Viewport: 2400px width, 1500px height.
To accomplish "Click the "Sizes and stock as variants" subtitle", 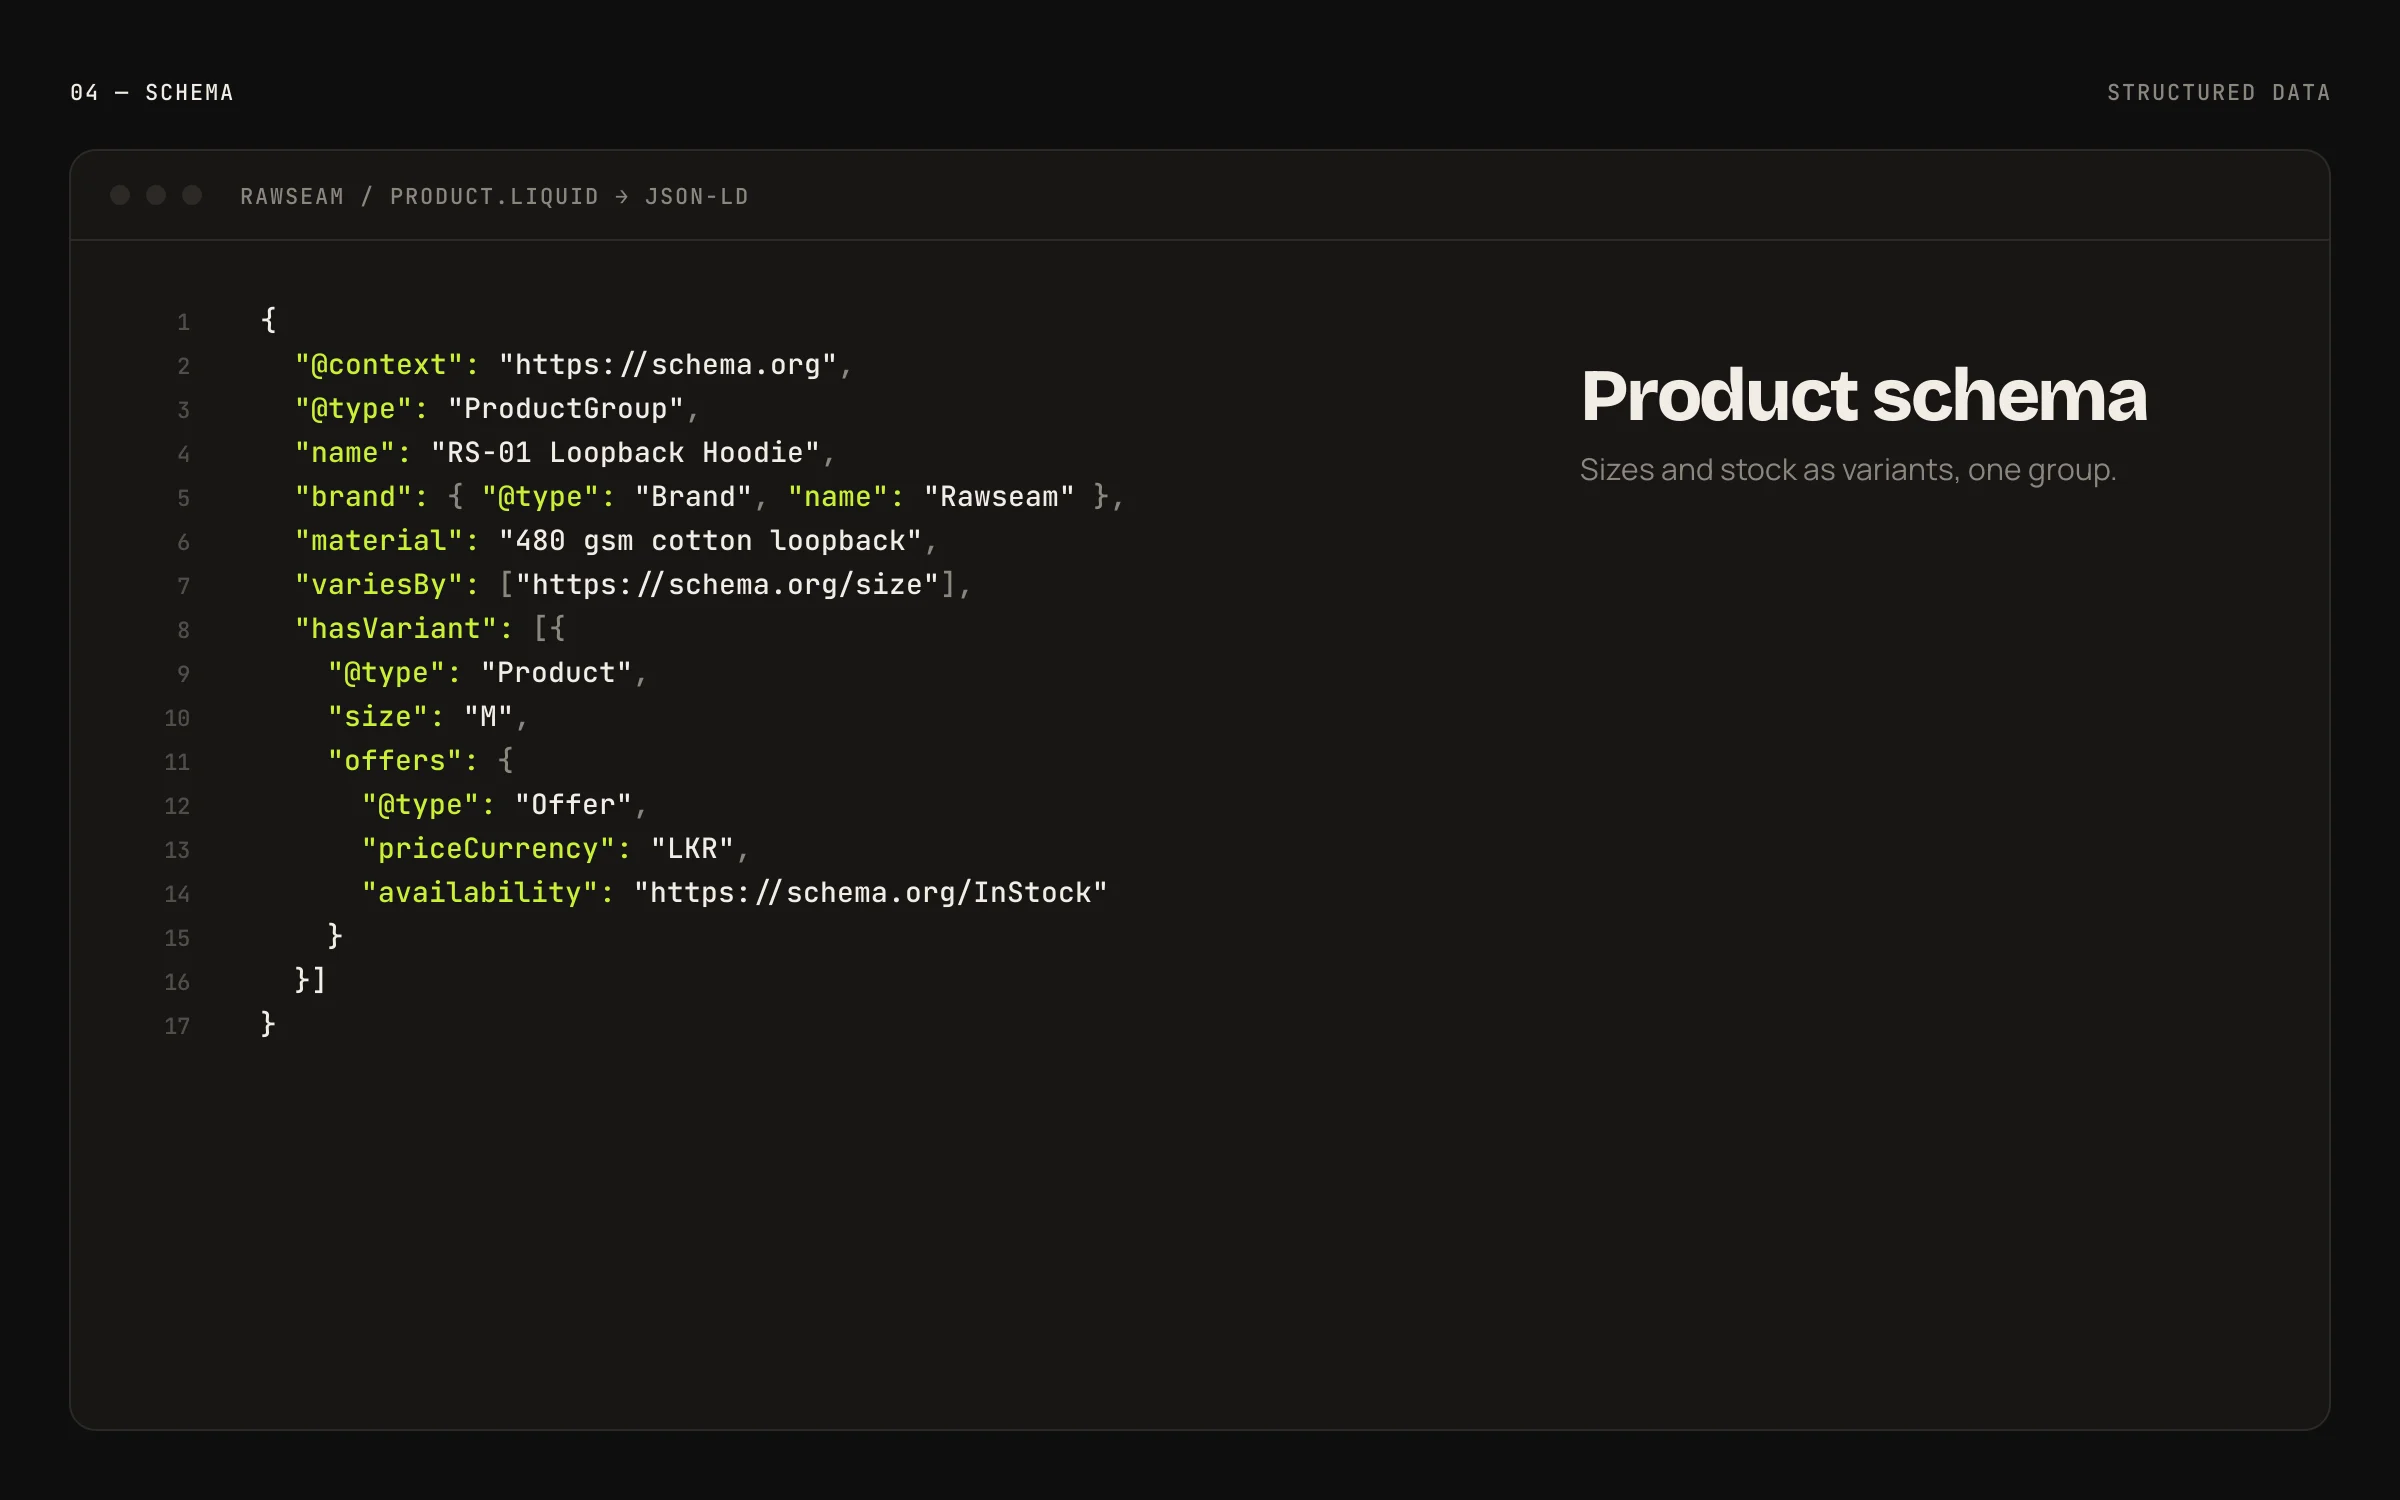I will 1848,470.
